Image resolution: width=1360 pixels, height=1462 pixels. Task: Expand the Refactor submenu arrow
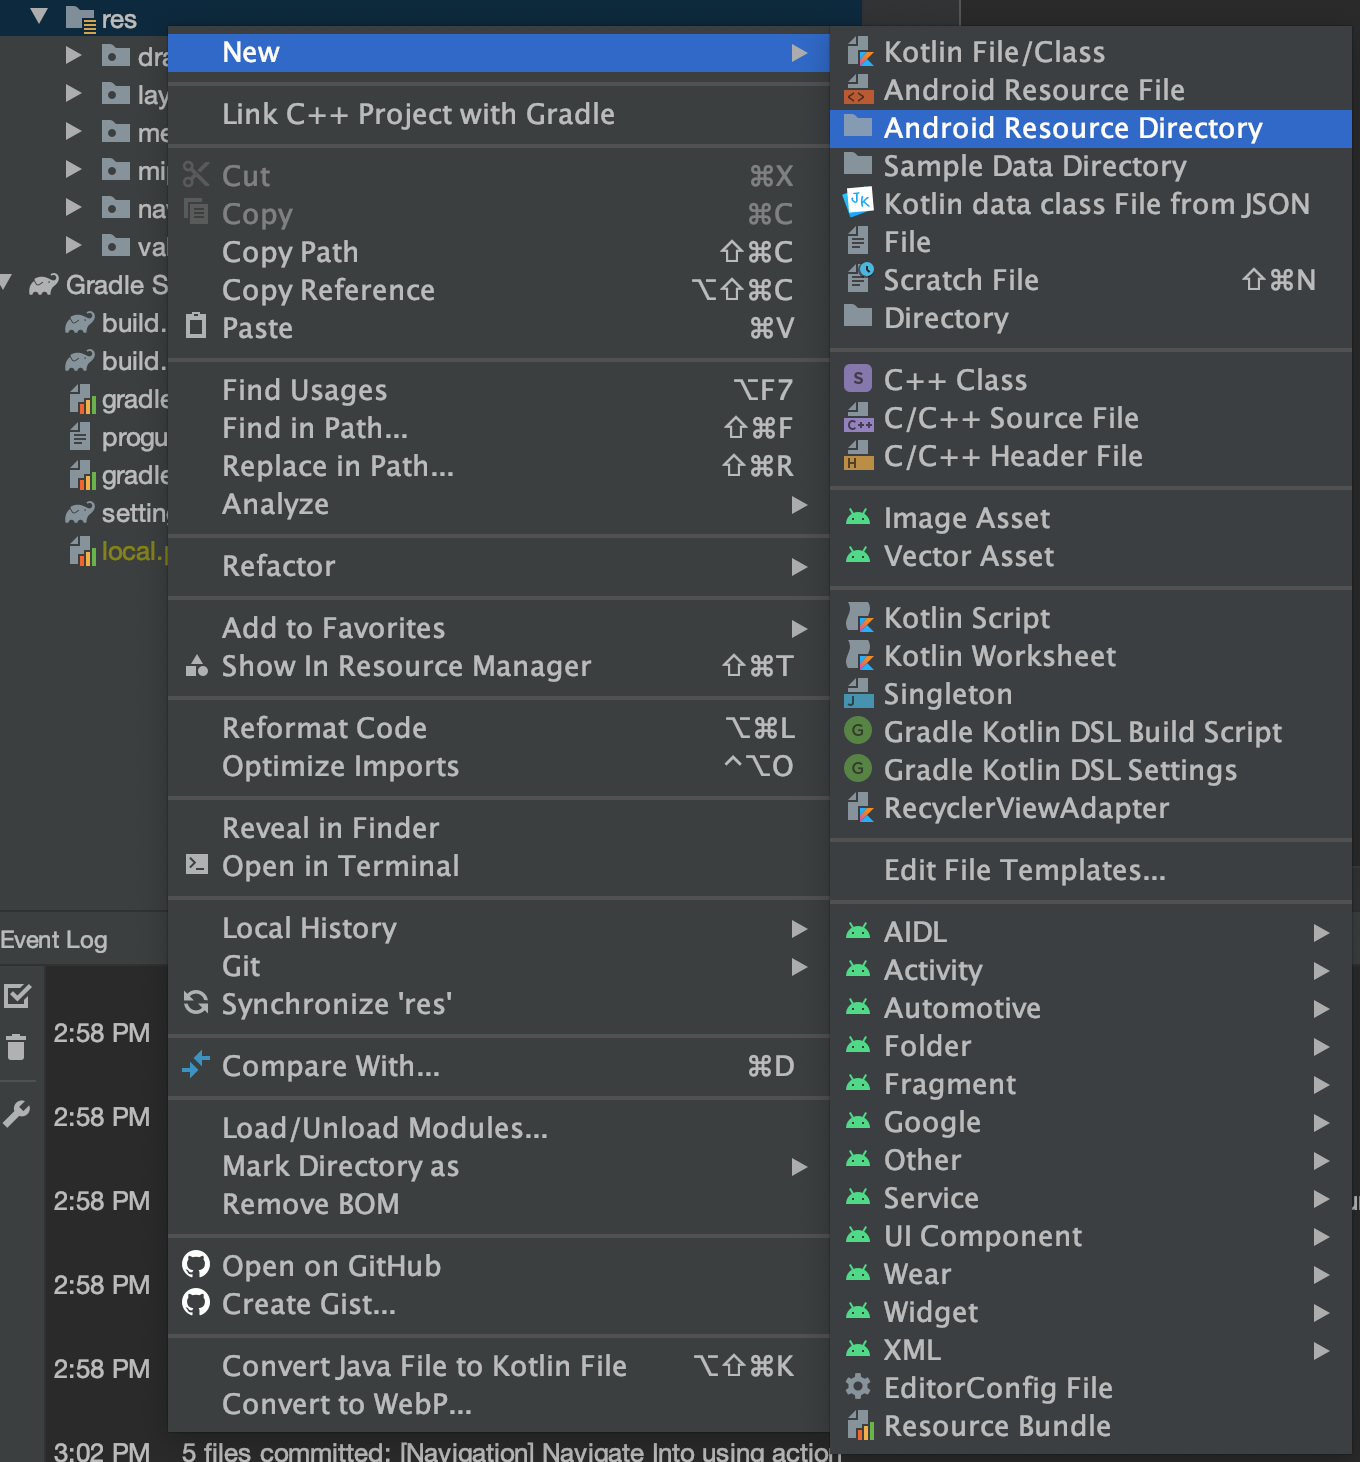coord(799,566)
